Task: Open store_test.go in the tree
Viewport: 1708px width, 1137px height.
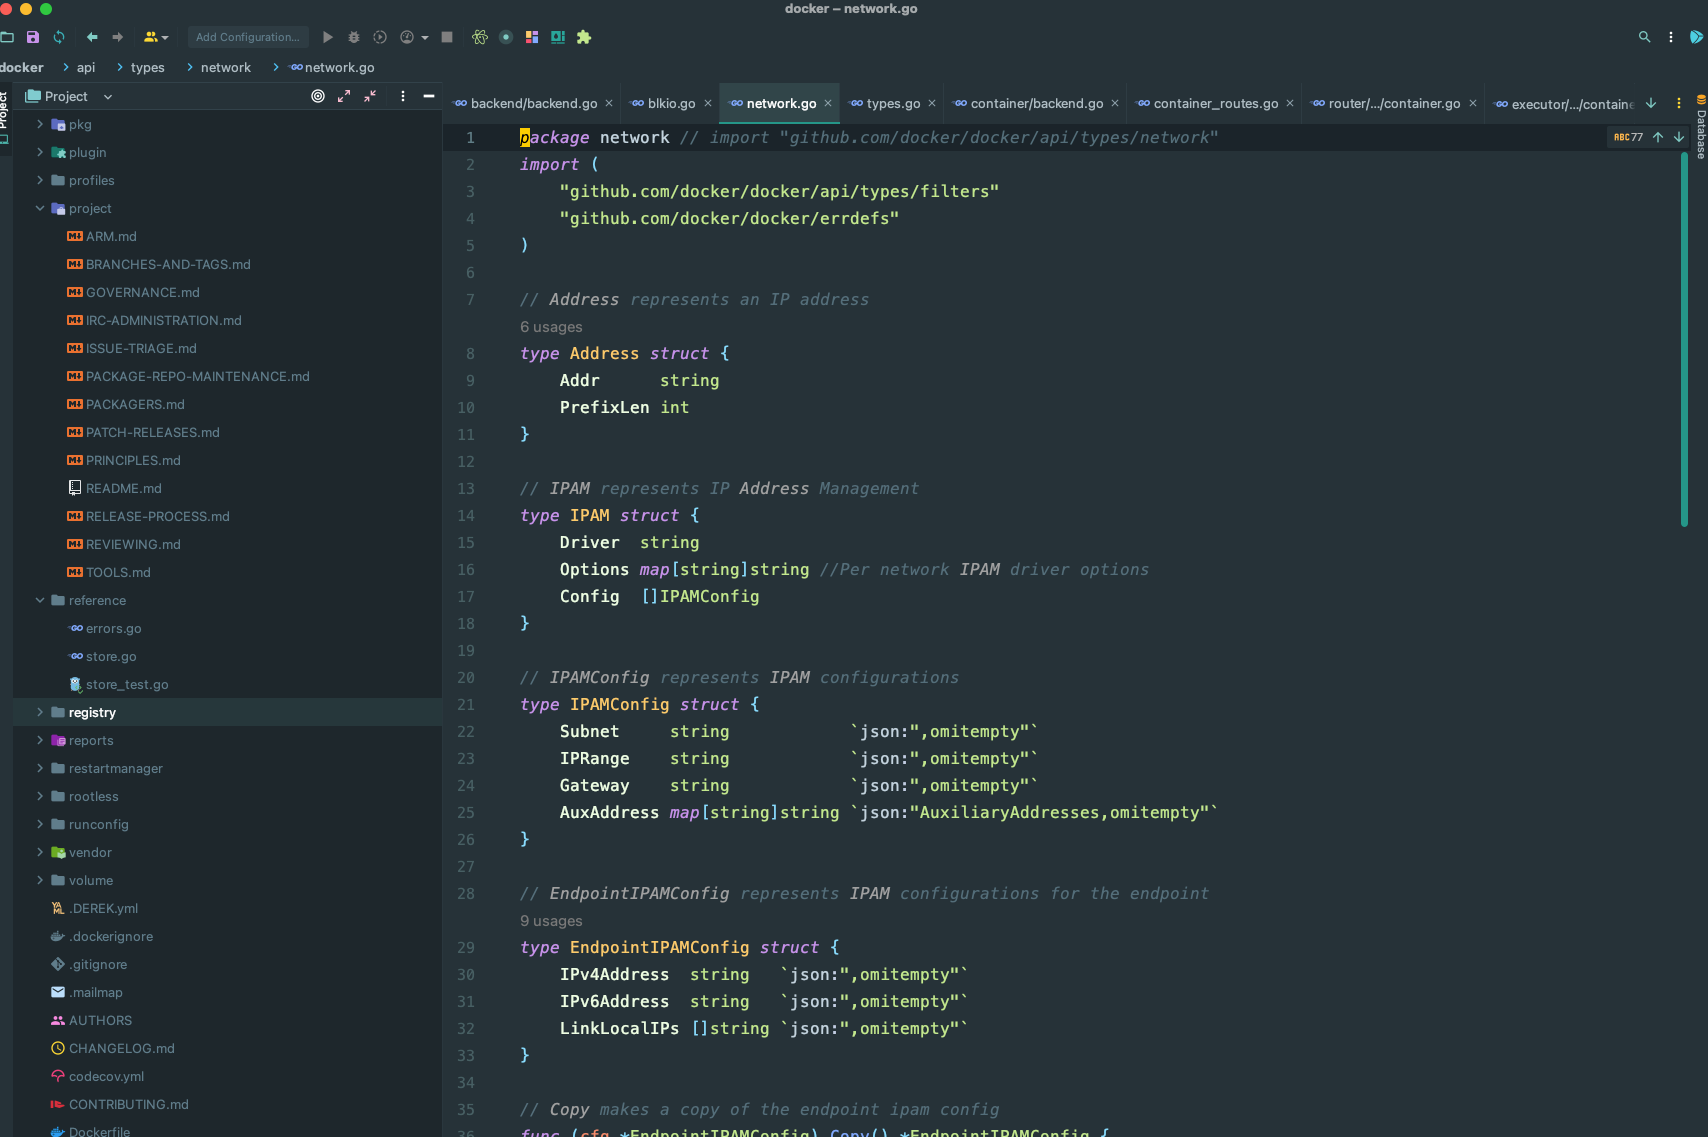Action: pyautogui.click(x=127, y=684)
